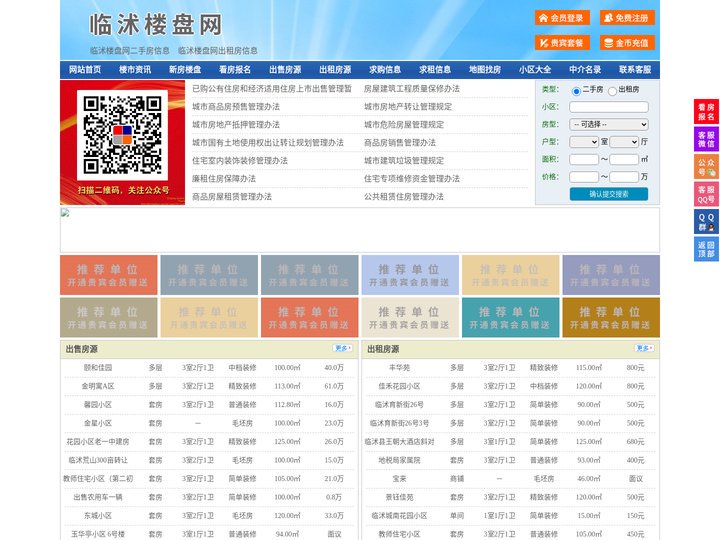Screen dimensions: 720x540
Task: Open 出售房源 nav item
Action: click(x=285, y=70)
